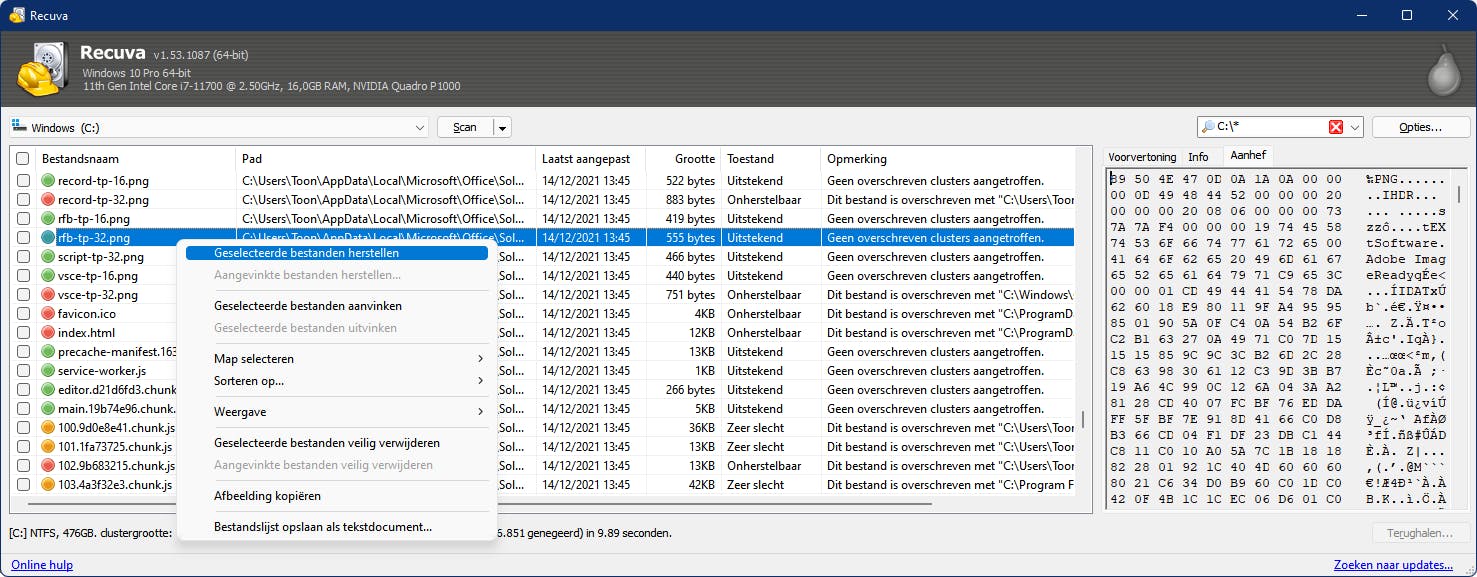1477x577 pixels.
Task: Click the red status dot for favicon.ico
Action: 48,314
